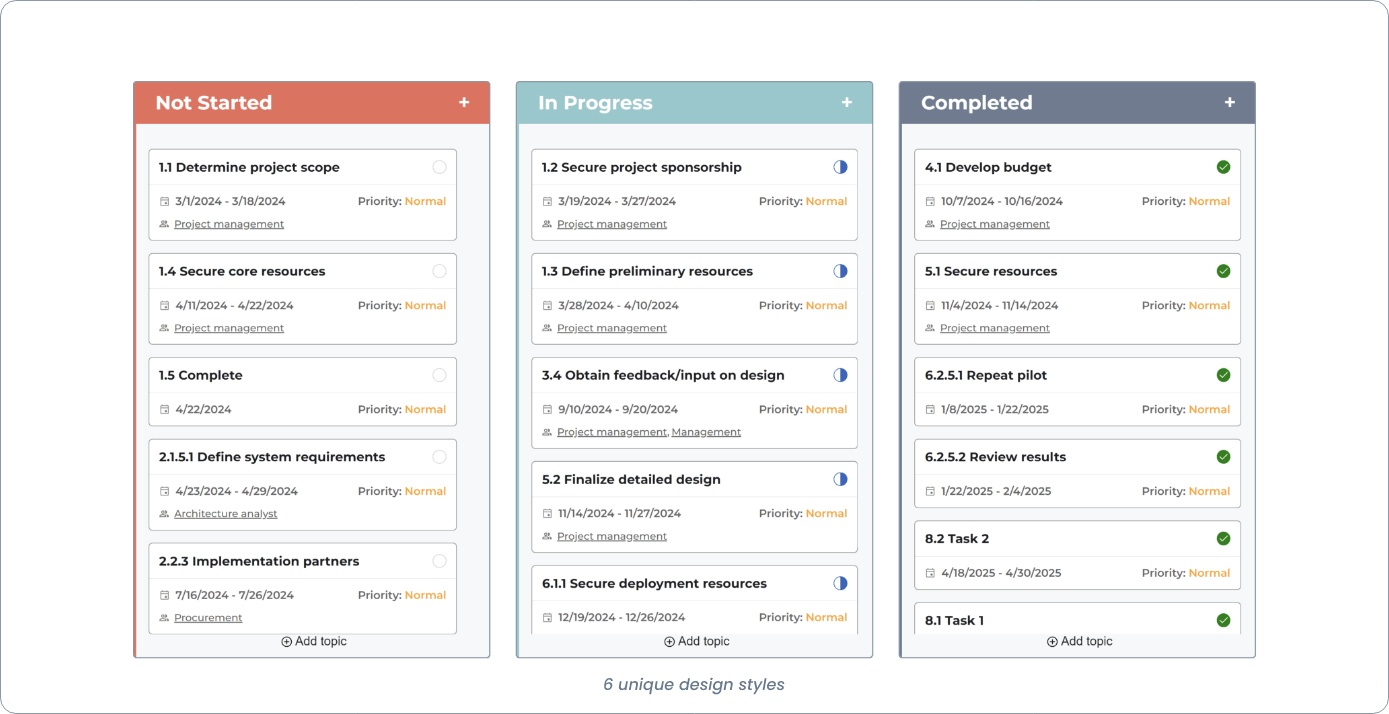
Task: Open Project management link on 1.1 card
Action: click(x=229, y=224)
